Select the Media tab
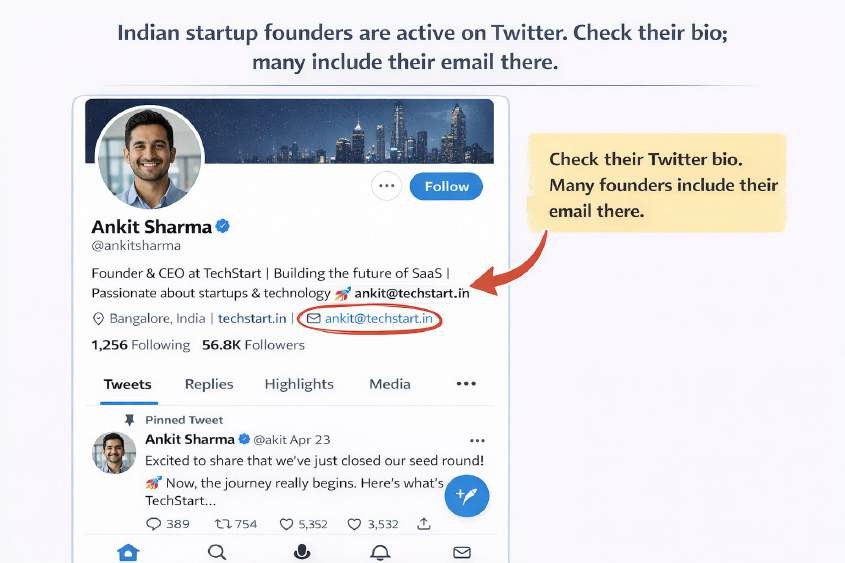Screen dimensions: 845x563 pos(389,384)
